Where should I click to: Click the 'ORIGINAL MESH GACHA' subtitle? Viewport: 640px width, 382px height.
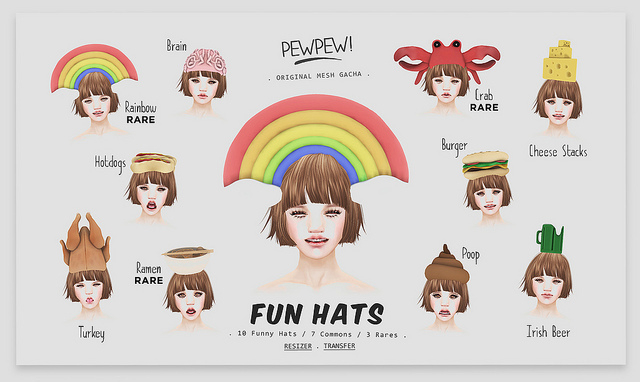319,76
